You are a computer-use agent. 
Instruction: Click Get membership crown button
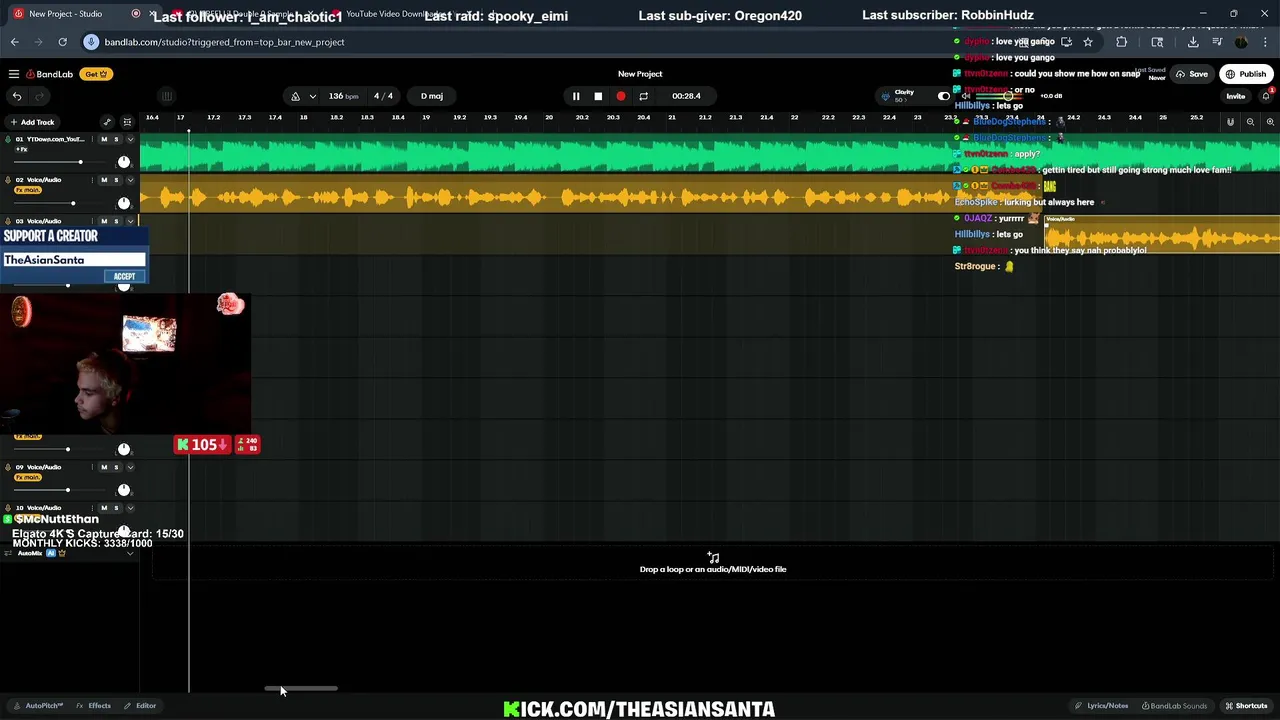(96, 74)
